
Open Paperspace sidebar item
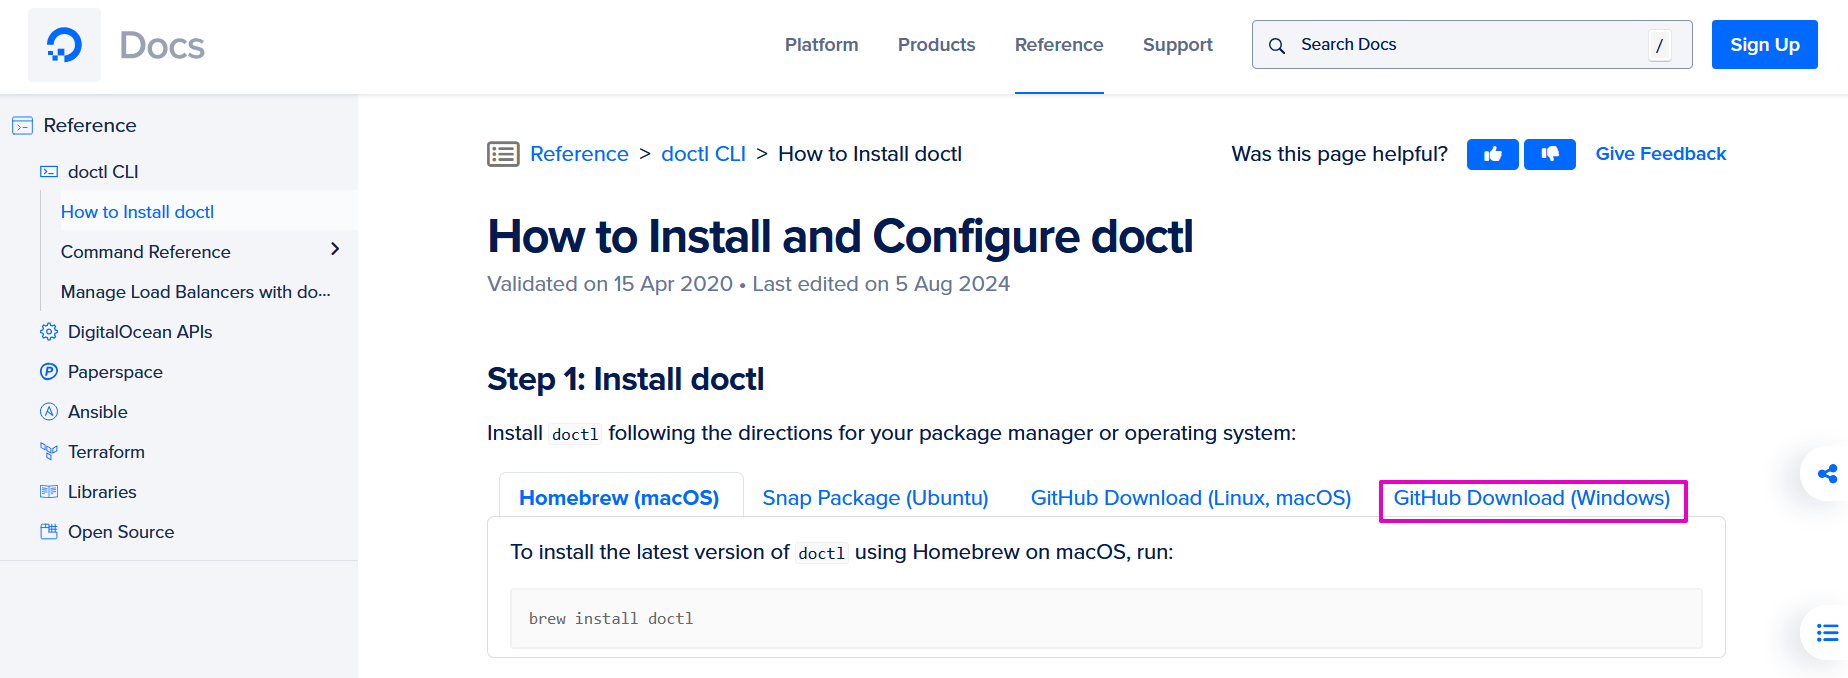pyautogui.click(x=115, y=372)
